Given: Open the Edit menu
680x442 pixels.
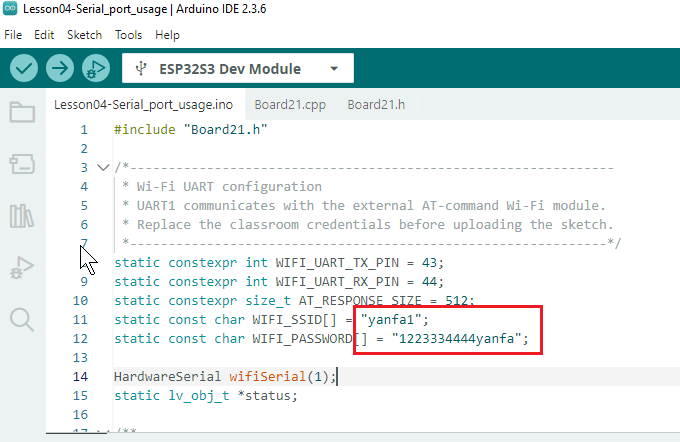Looking at the screenshot, I should tap(44, 35).
